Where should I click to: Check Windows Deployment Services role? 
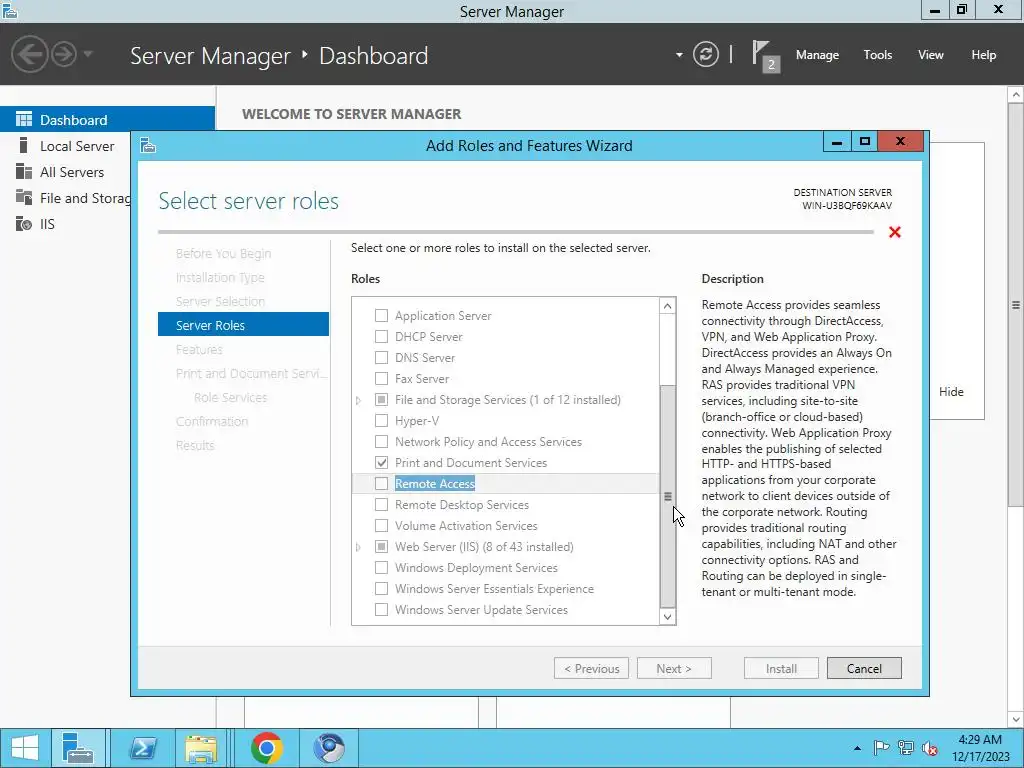point(381,568)
